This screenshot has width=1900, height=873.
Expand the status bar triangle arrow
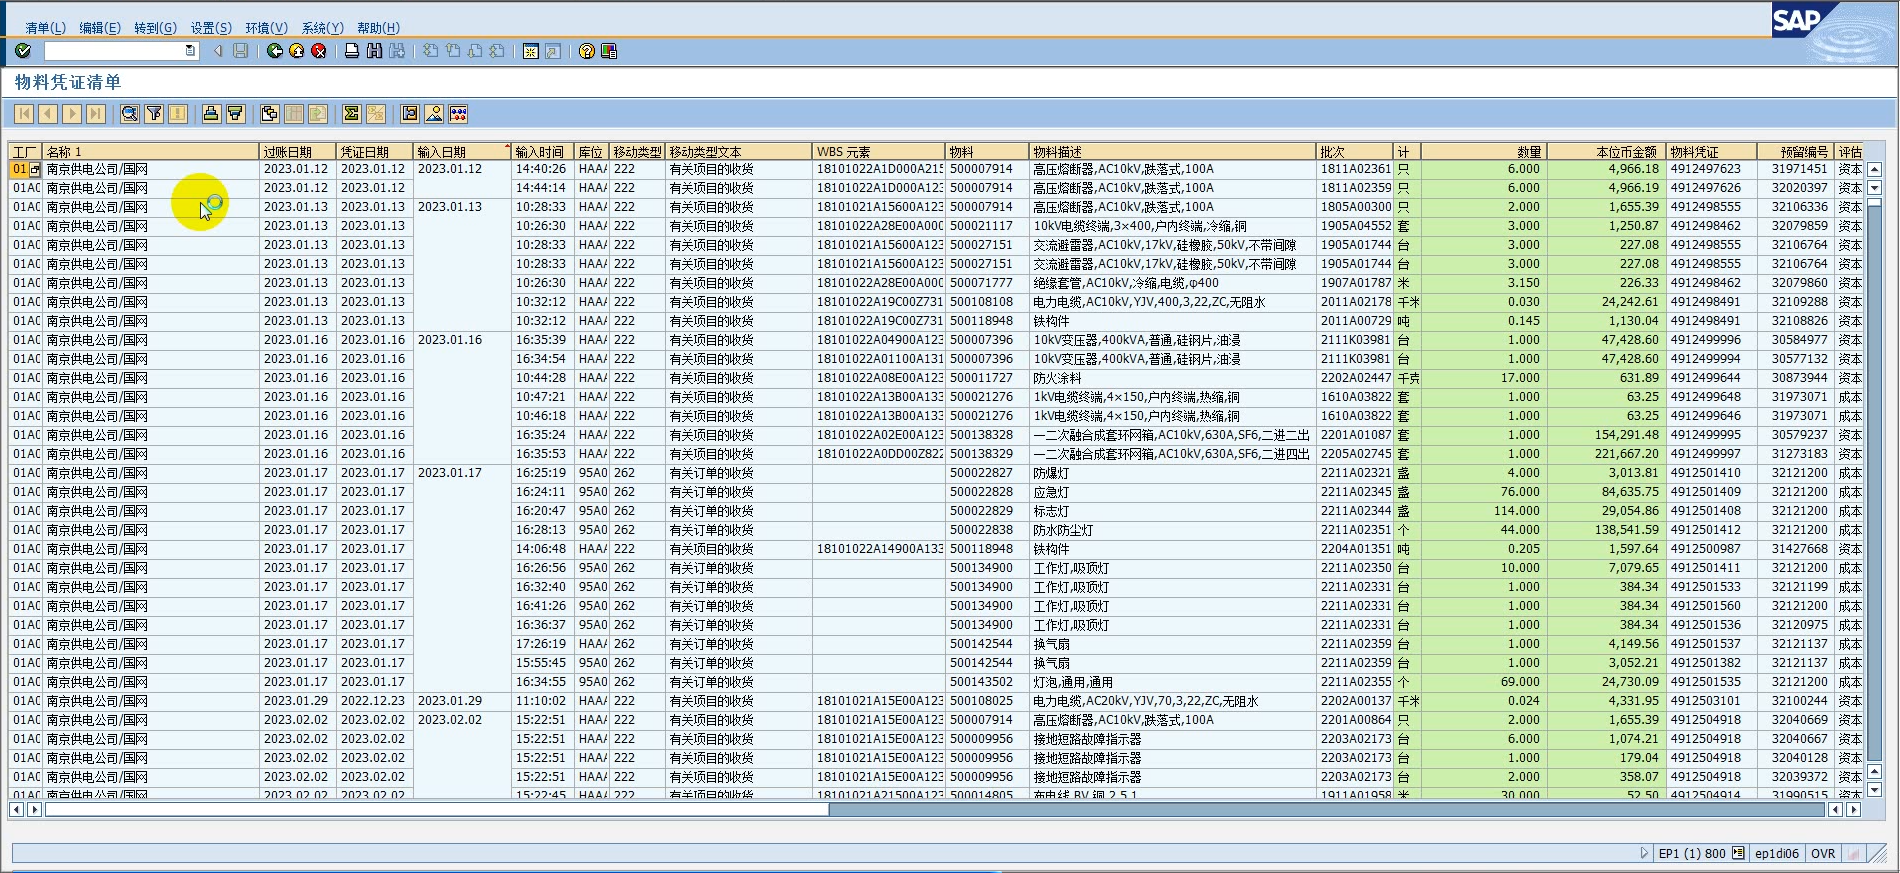tap(1644, 853)
